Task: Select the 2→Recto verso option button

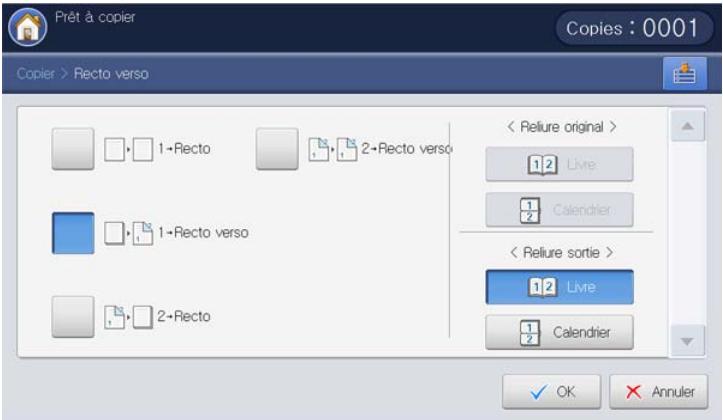Action: (x=277, y=149)
